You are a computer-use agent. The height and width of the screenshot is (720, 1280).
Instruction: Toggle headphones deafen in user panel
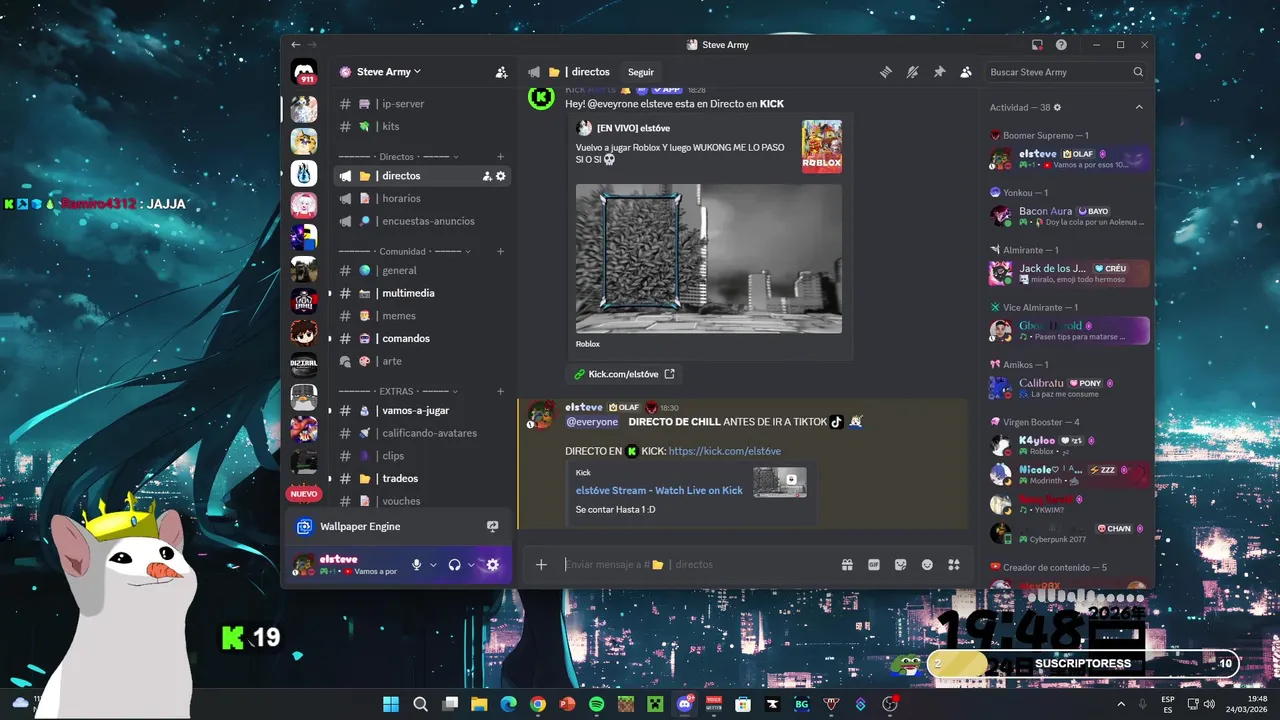coord(455,565)
